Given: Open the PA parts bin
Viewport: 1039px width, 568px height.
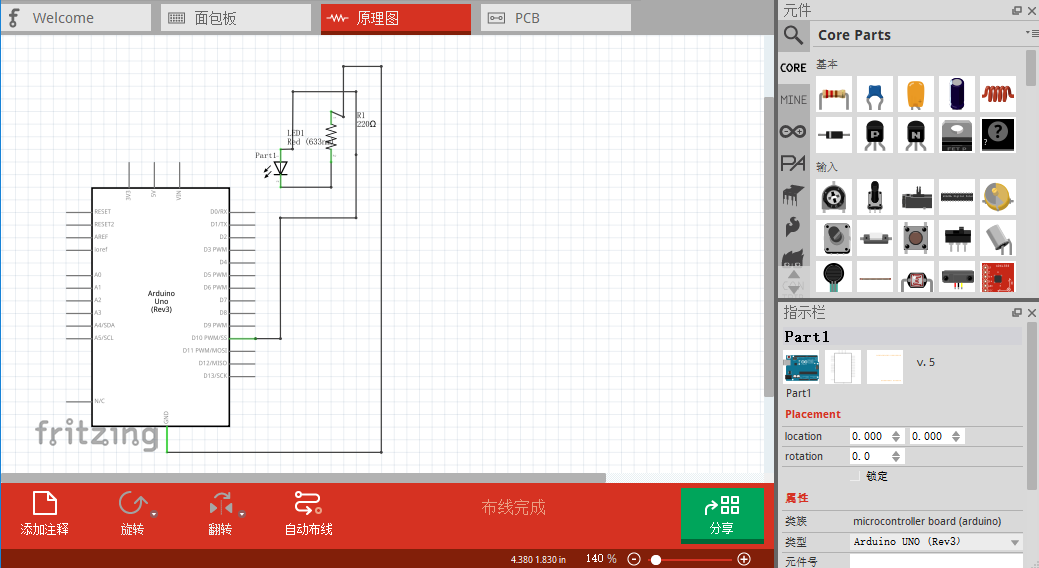Looking at the screenshot, I should [x=793, y=163].
